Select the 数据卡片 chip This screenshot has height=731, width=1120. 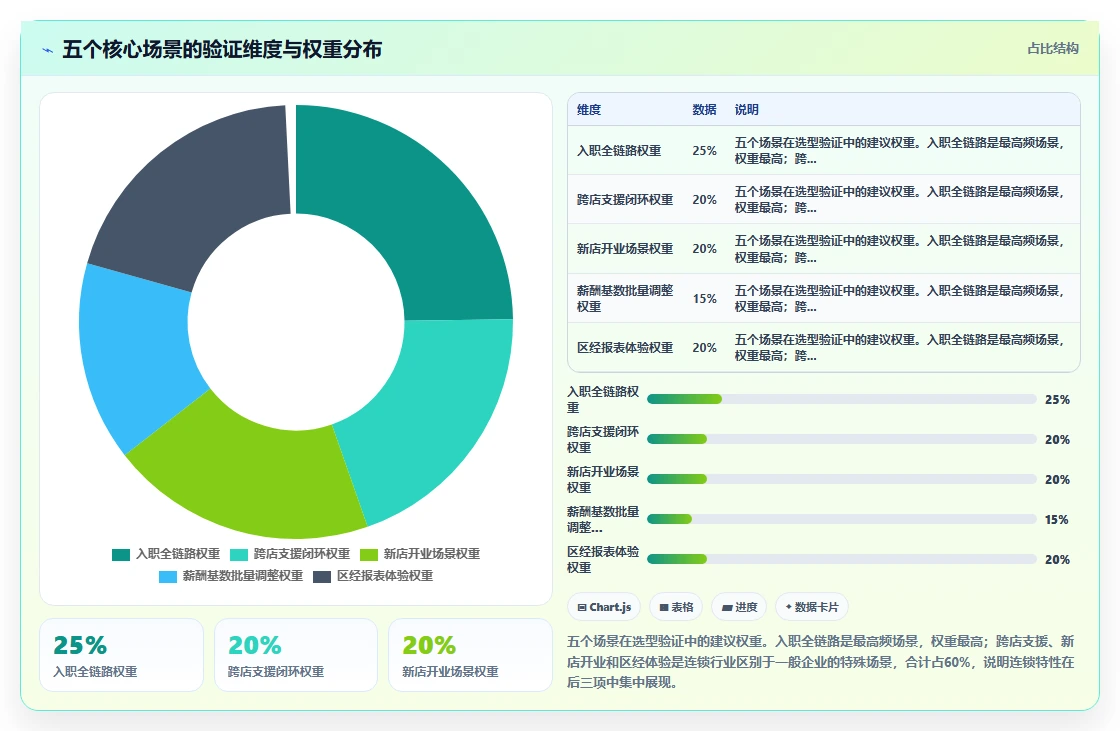[x=811, y=607]
